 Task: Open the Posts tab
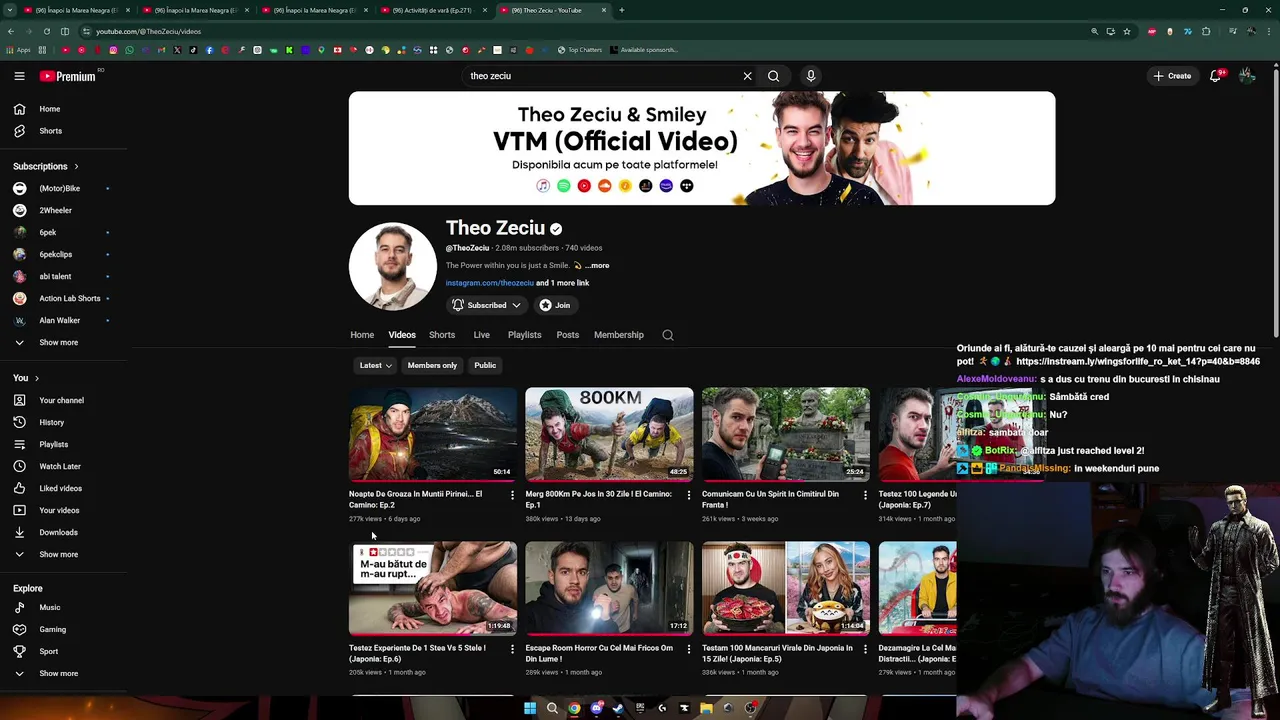click(567, 335)
